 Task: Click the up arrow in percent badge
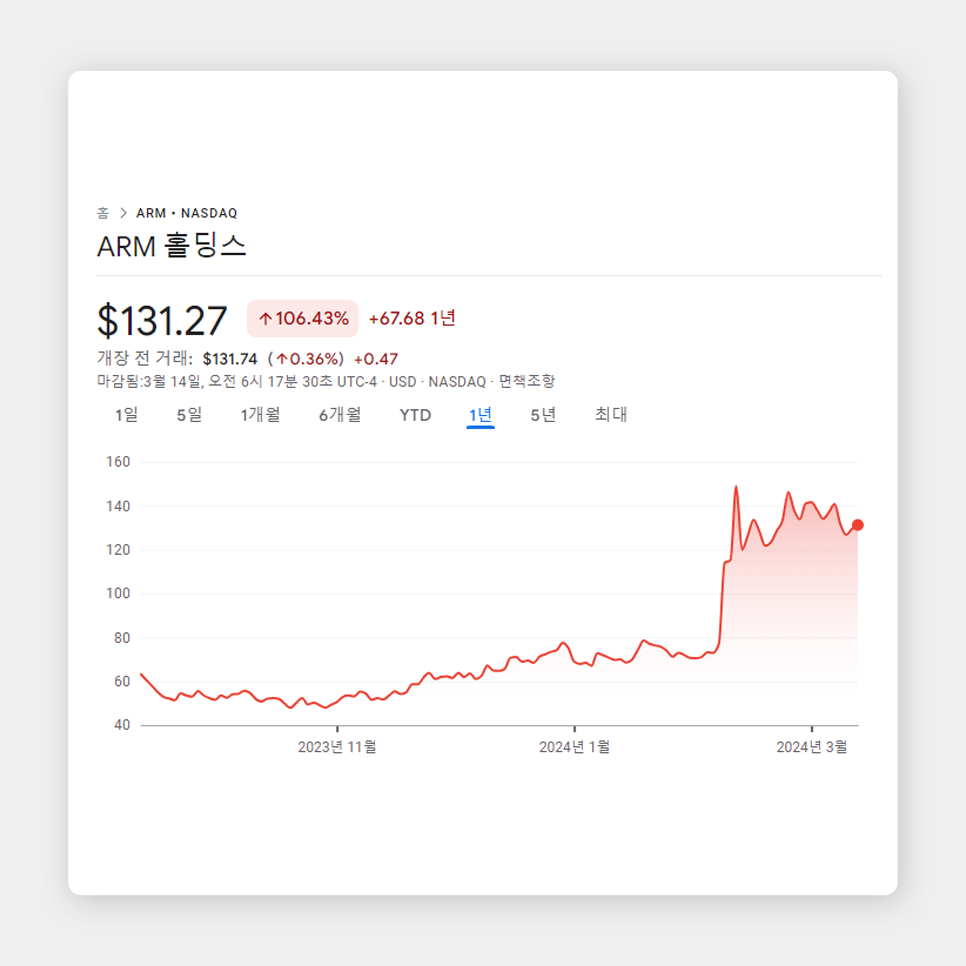[x=266, y=319]
